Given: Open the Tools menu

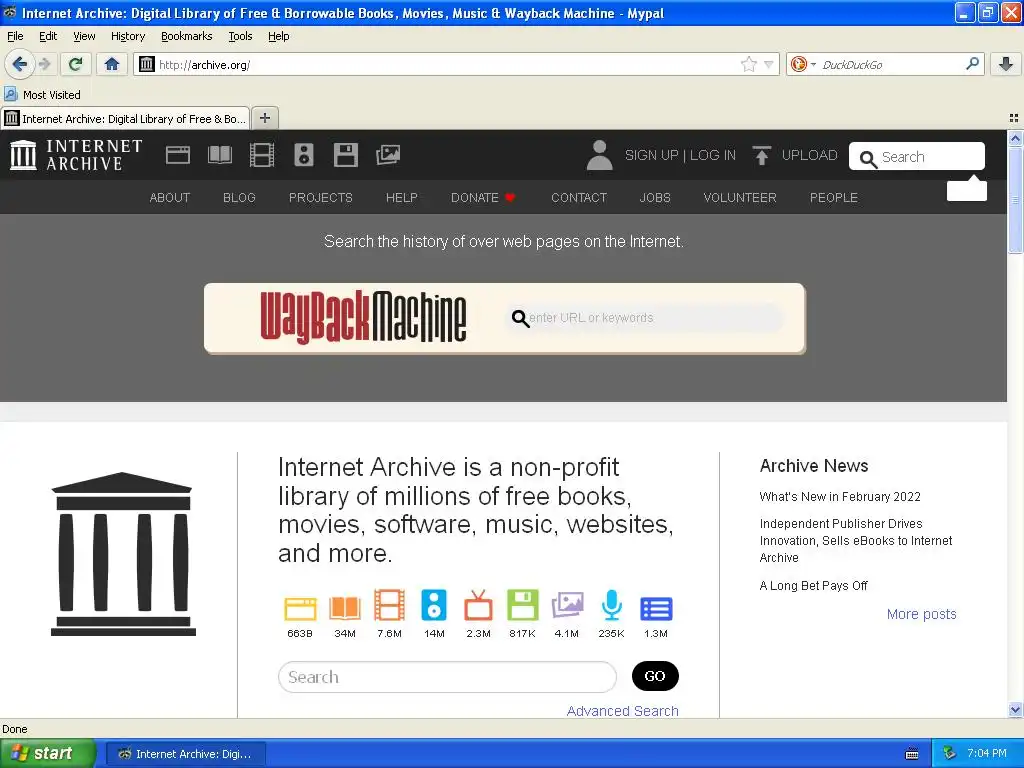Looking at the screenshot, I should click(x=240, y=36).
